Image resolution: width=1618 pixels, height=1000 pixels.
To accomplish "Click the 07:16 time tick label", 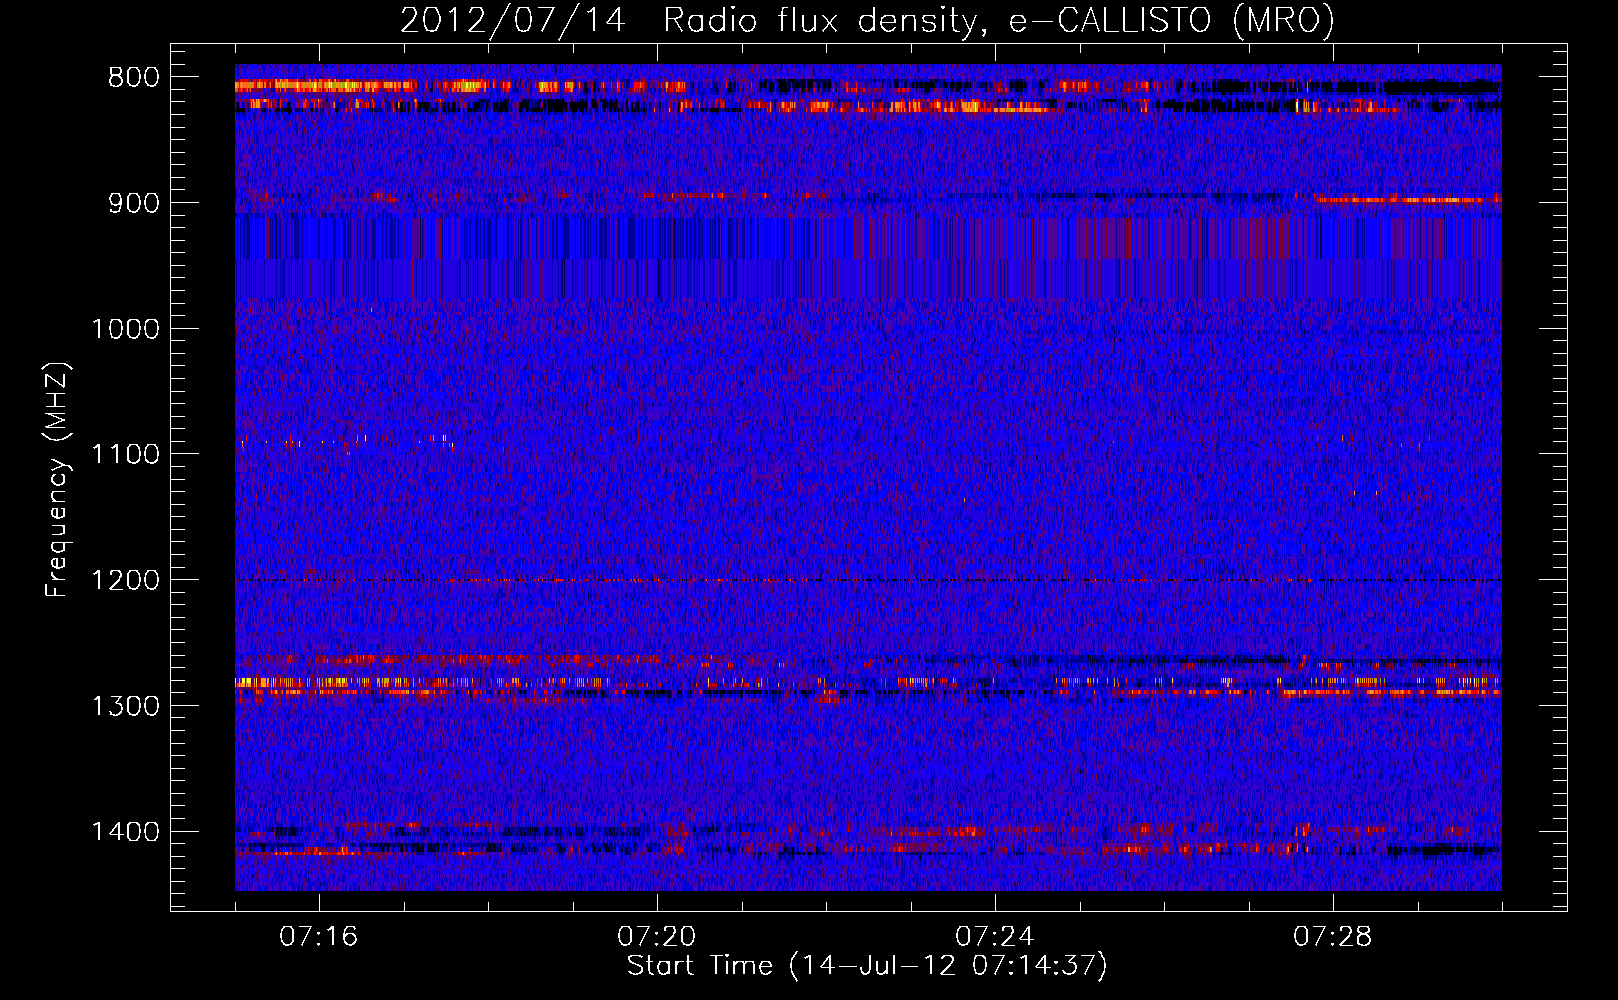I will click(x=318, y=937).
